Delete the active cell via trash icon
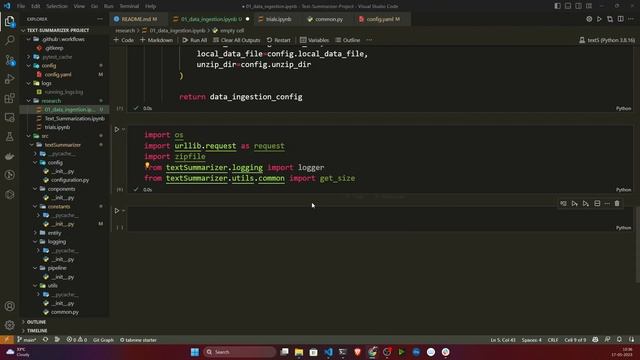Screen dimensions: 640x360 tap(617, 203)
